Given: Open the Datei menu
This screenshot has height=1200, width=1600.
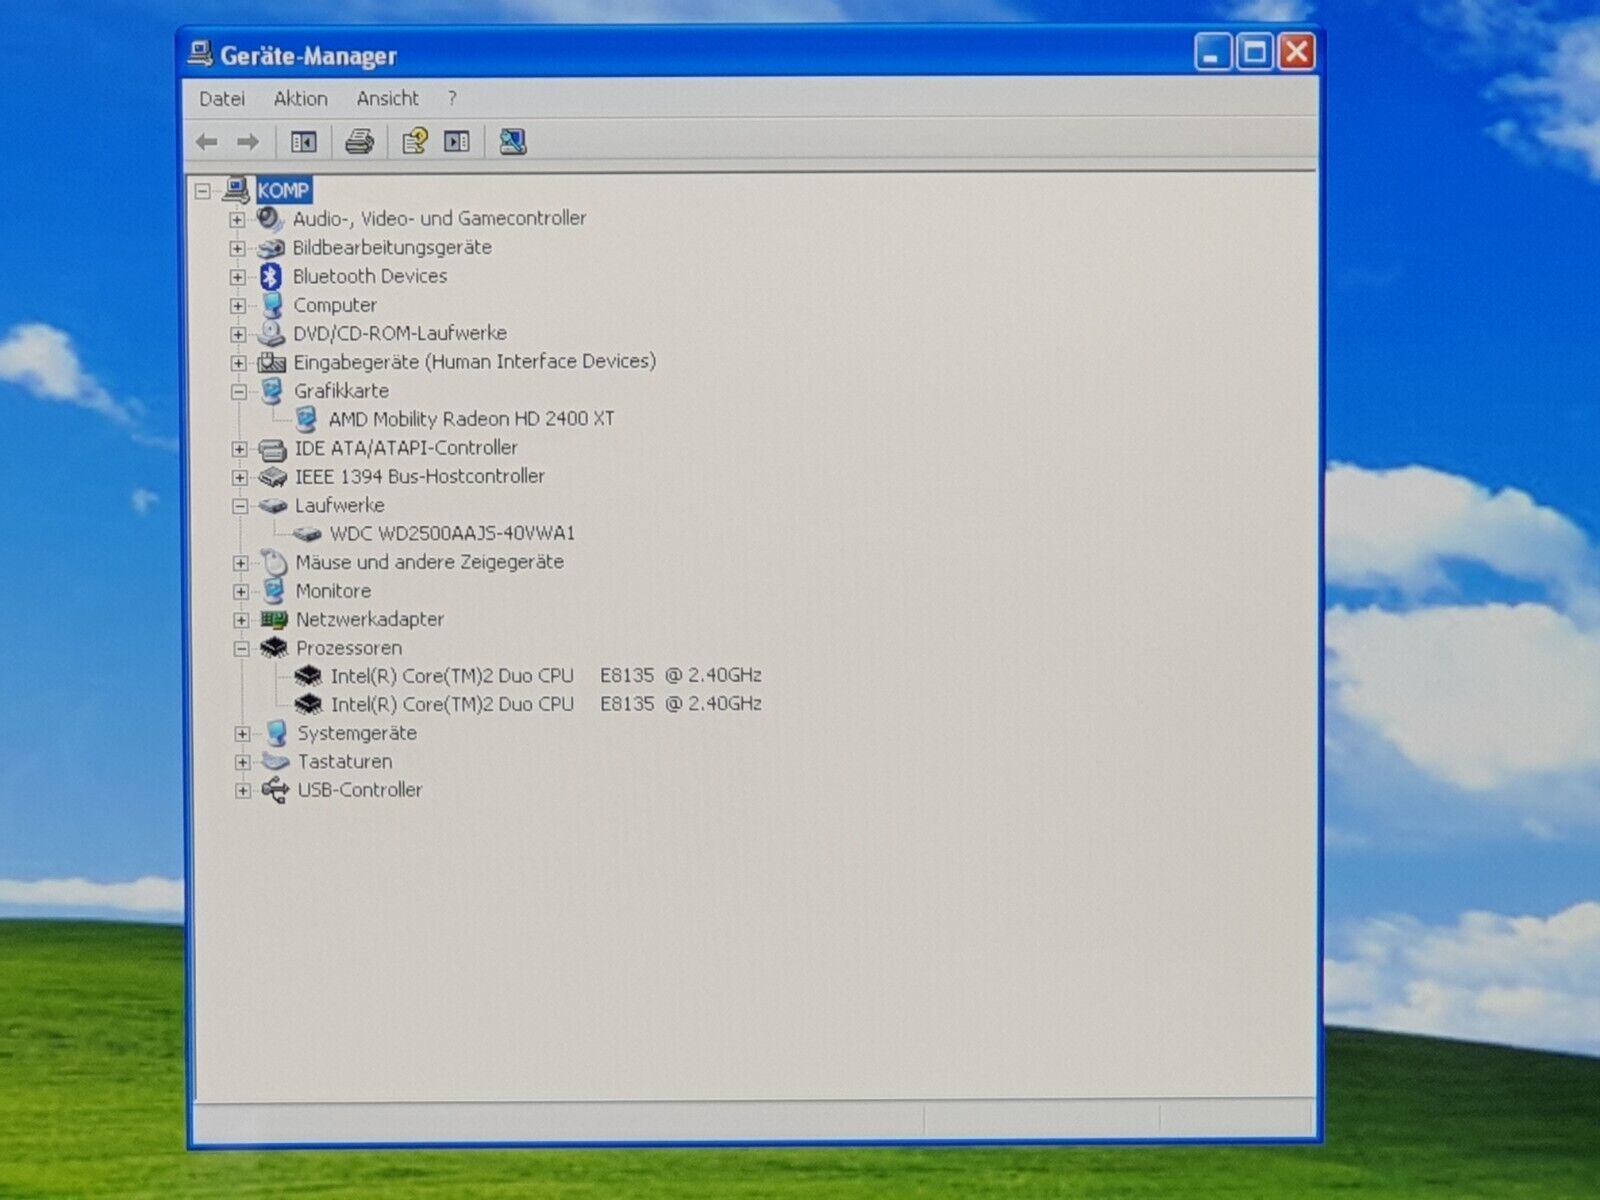Looking at the screenshot, I should coord(222,99).
